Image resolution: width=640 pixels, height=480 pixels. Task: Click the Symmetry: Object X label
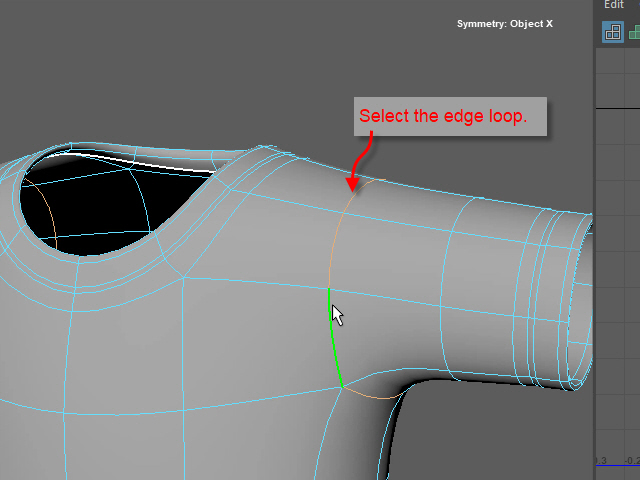pos(504,23)
